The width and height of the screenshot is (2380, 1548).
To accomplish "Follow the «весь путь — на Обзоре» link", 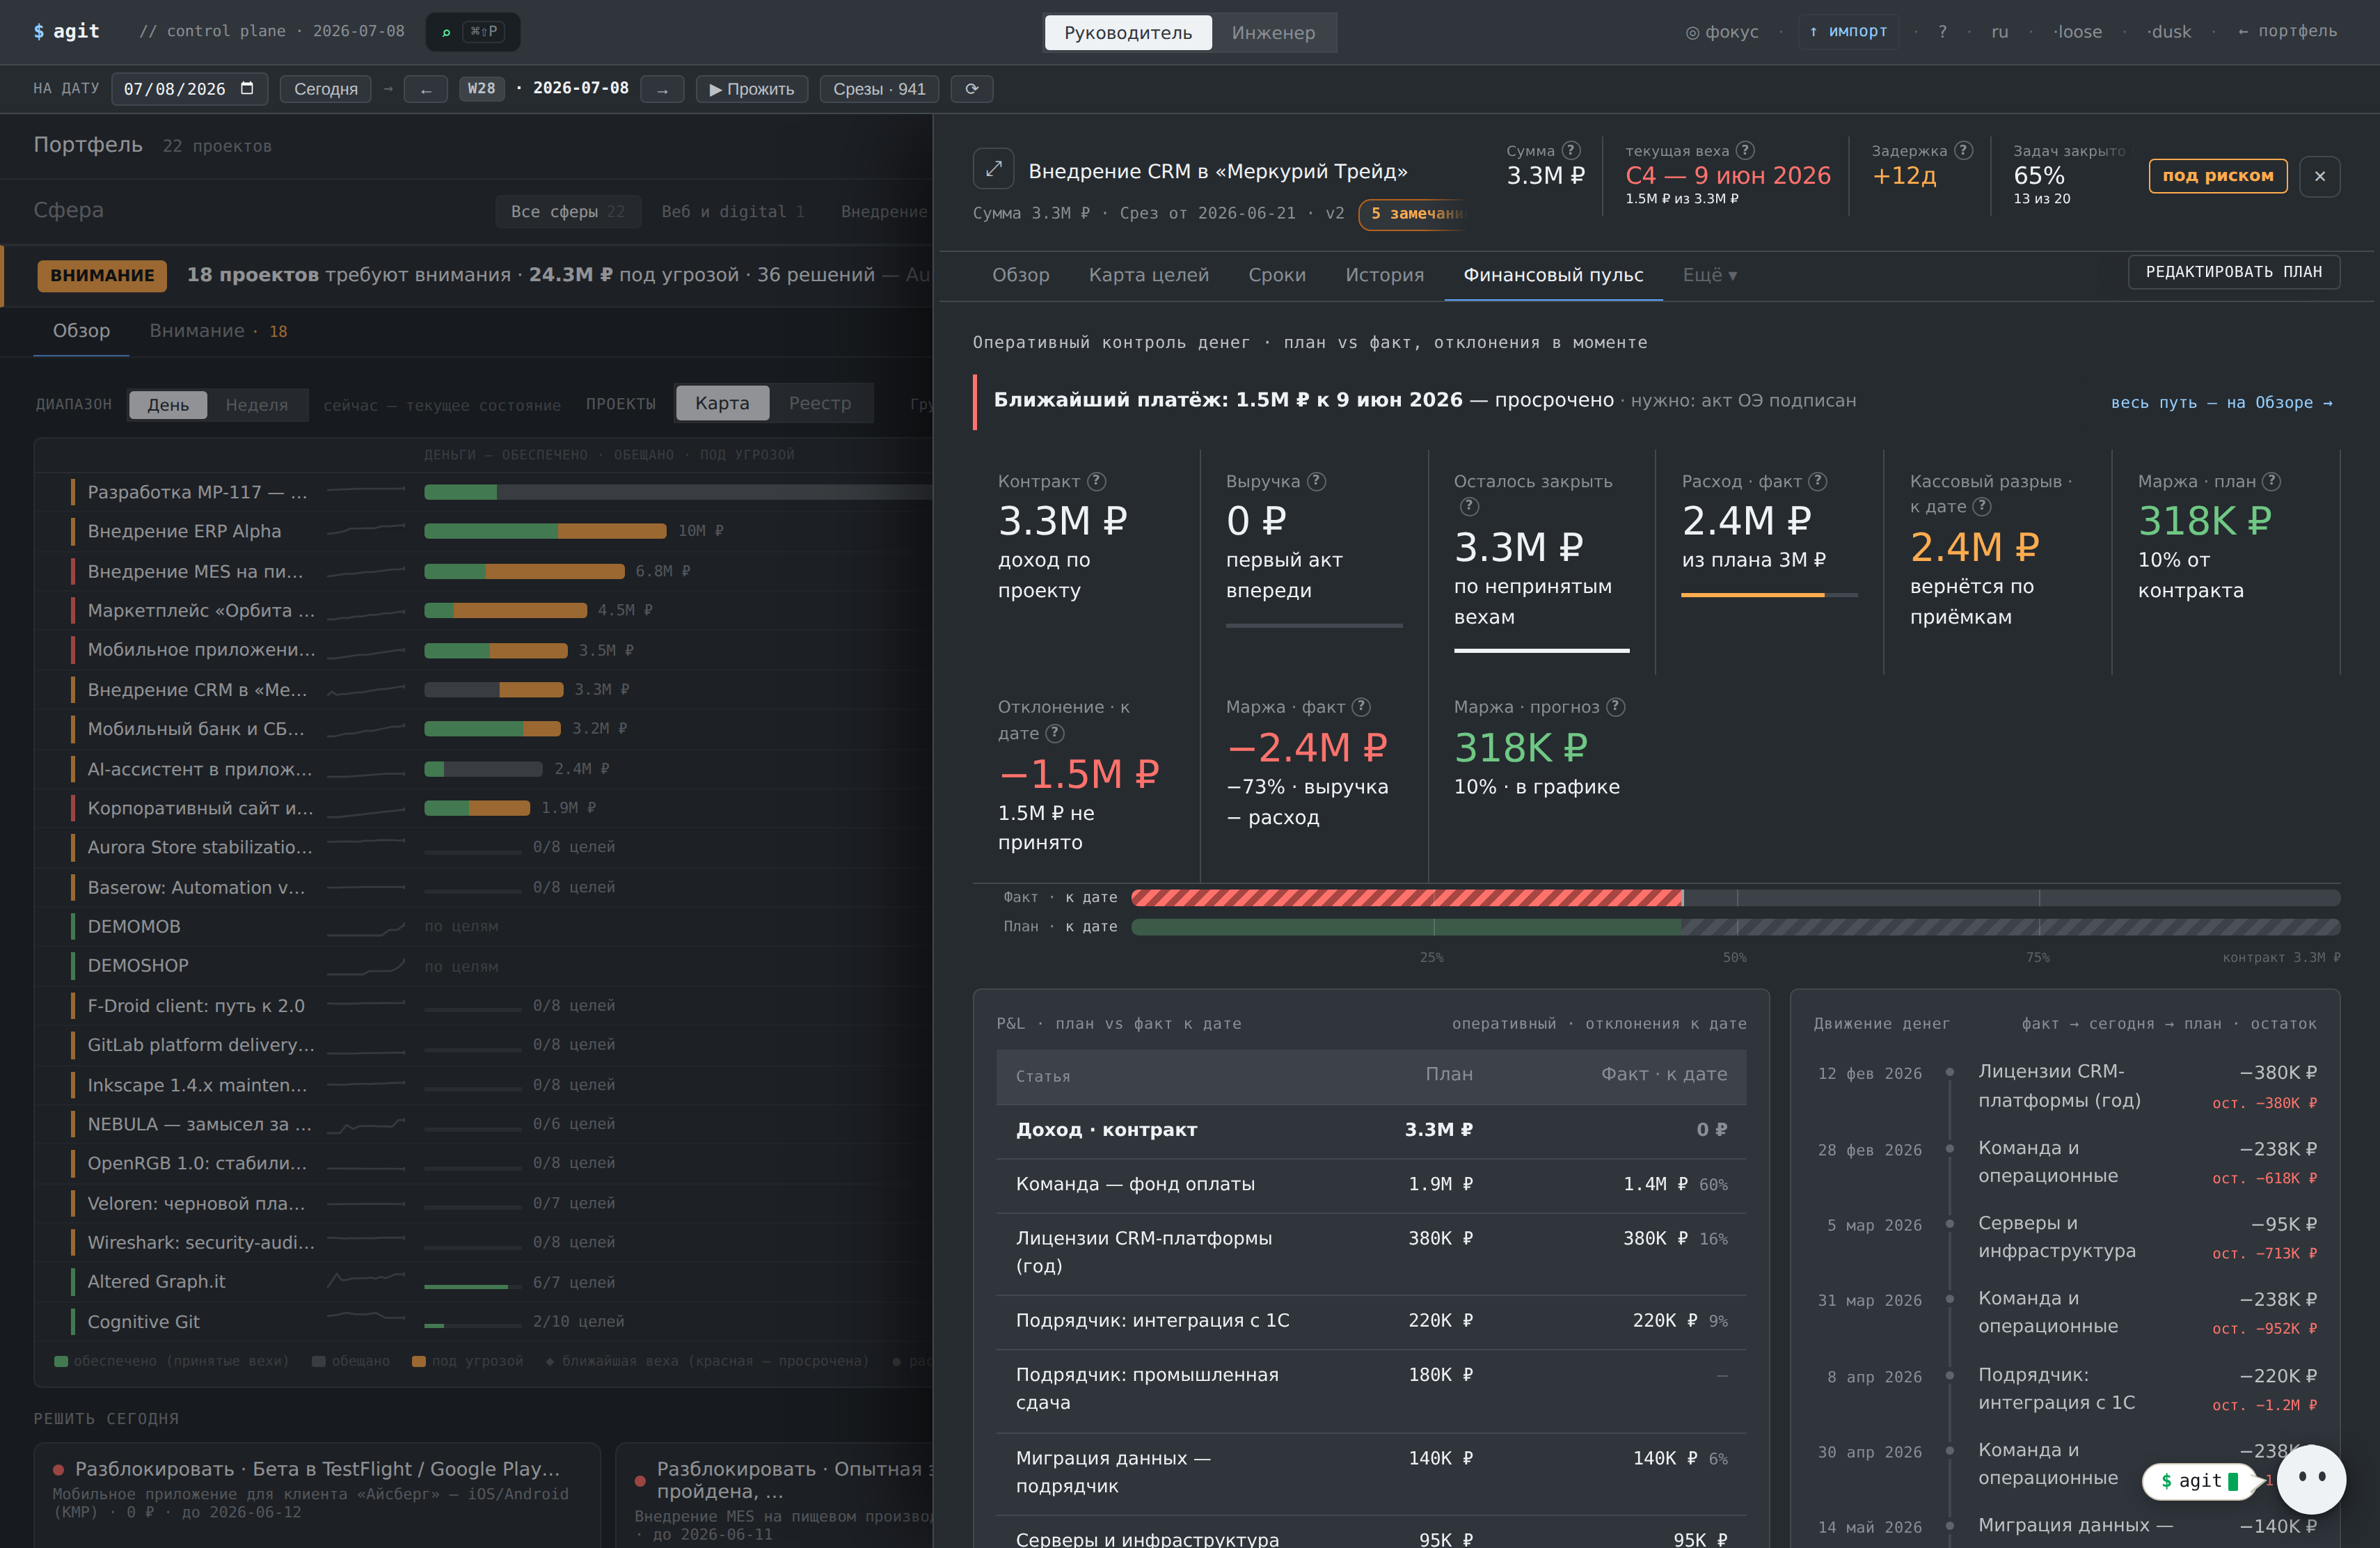I will point(2222,402).
